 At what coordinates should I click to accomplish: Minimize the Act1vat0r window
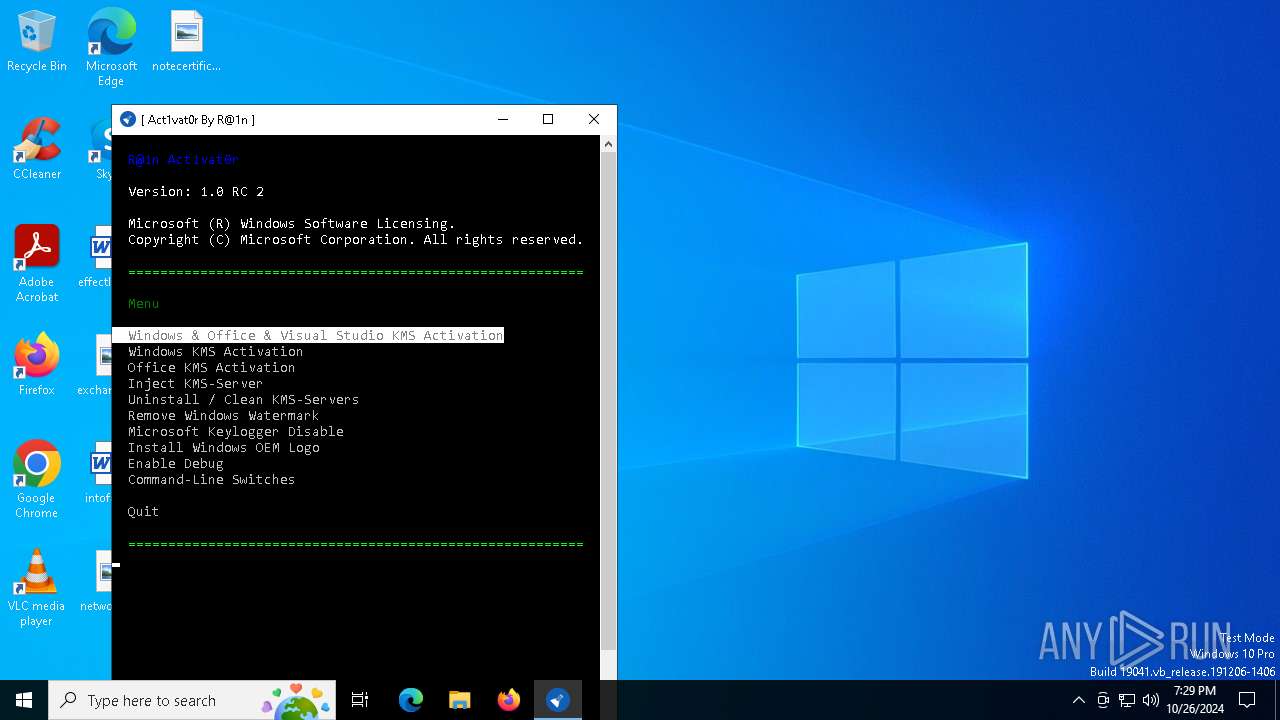pyautogui.click(x=502, y=119)
